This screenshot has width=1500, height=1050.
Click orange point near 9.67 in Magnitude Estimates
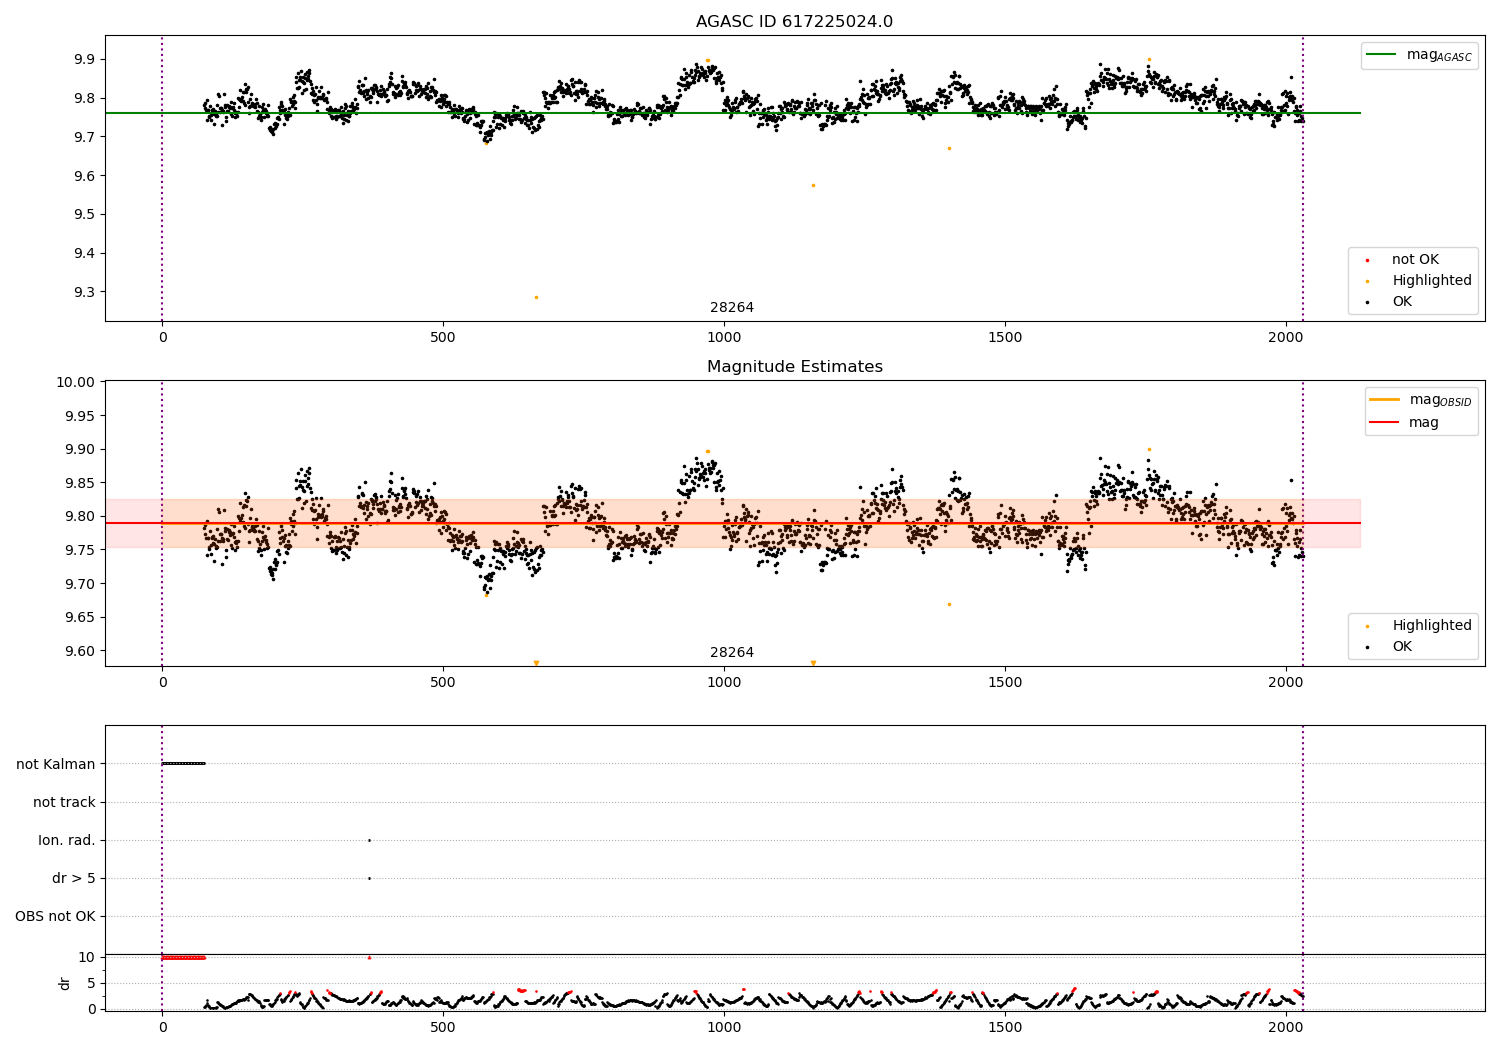949,604
